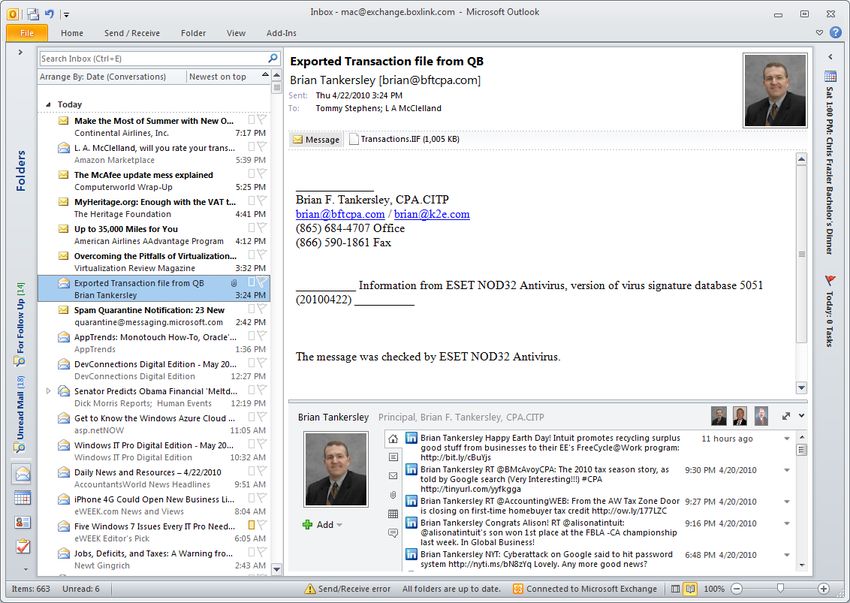
Task: Open For Follow Up search folder icon
Action: point(19,361)
